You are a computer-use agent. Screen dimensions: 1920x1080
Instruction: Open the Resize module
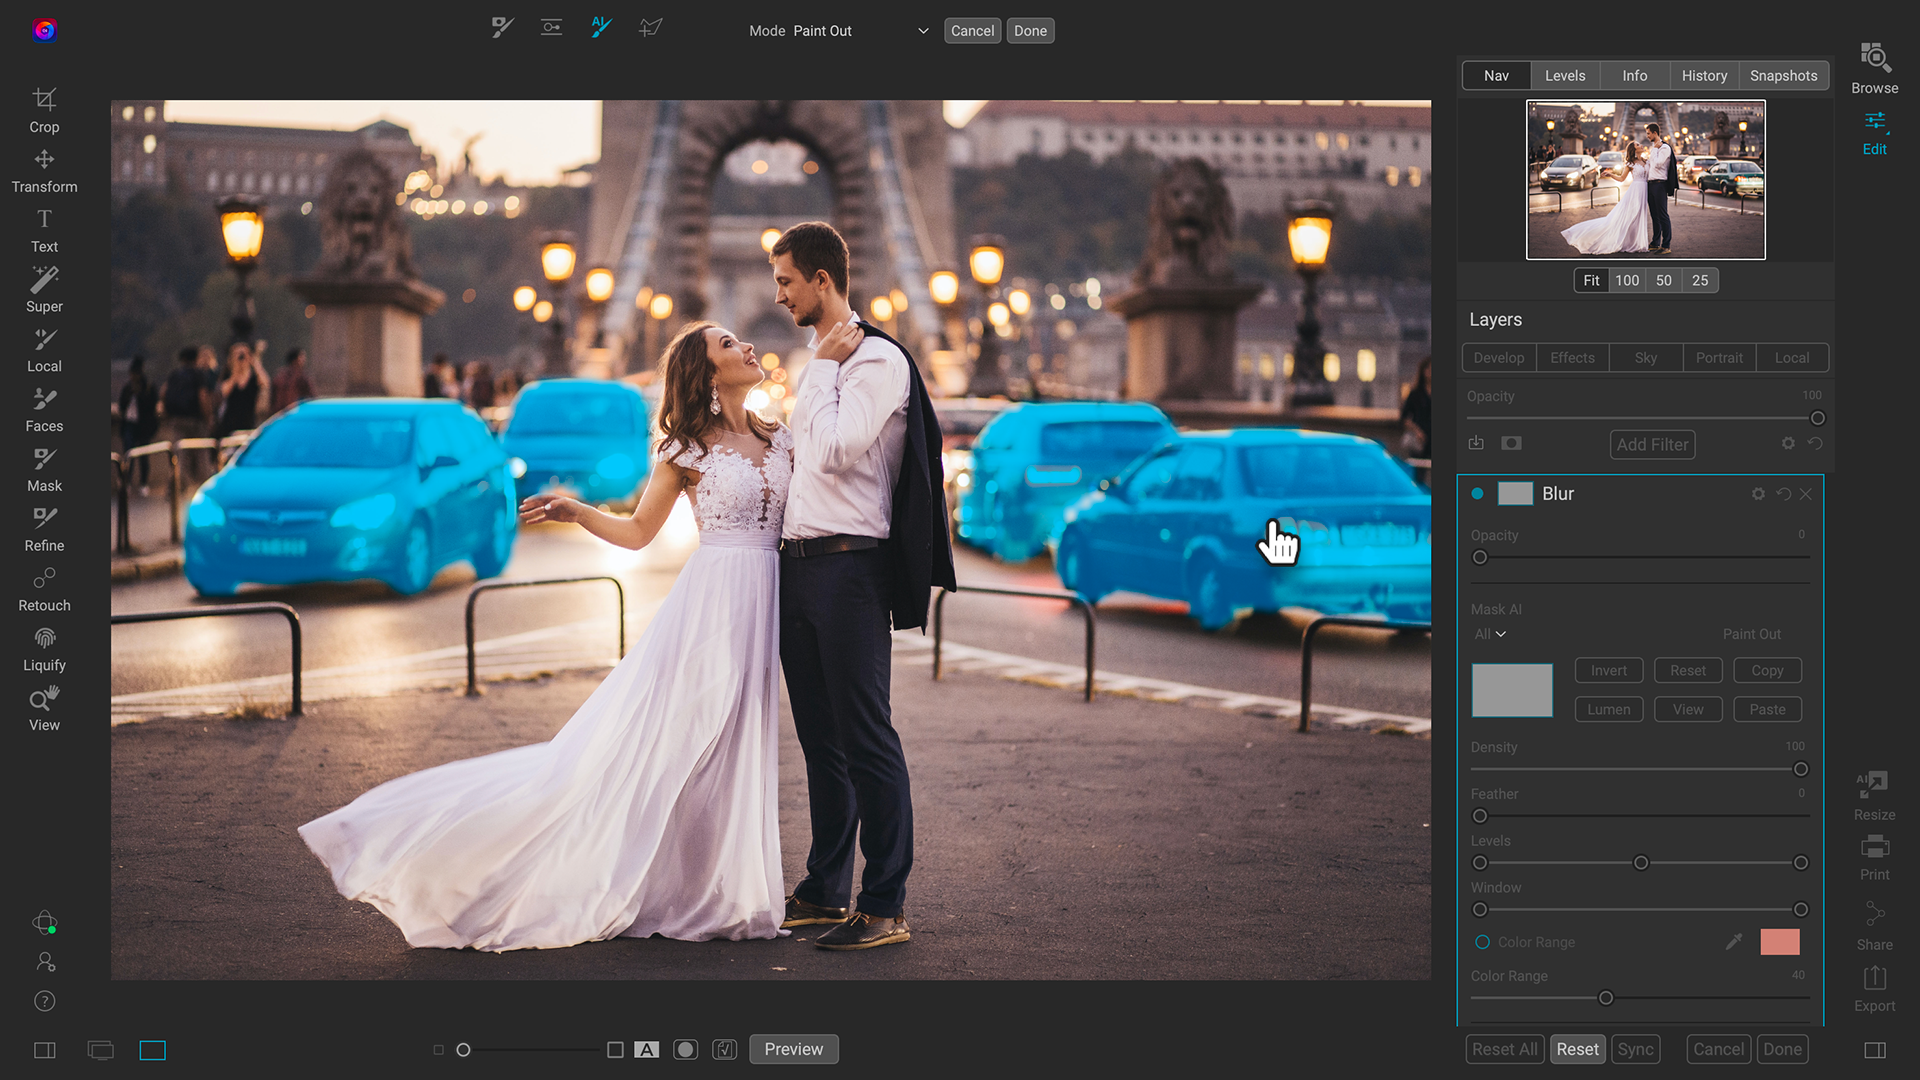pyautogui.click(x=1874, y=796)
